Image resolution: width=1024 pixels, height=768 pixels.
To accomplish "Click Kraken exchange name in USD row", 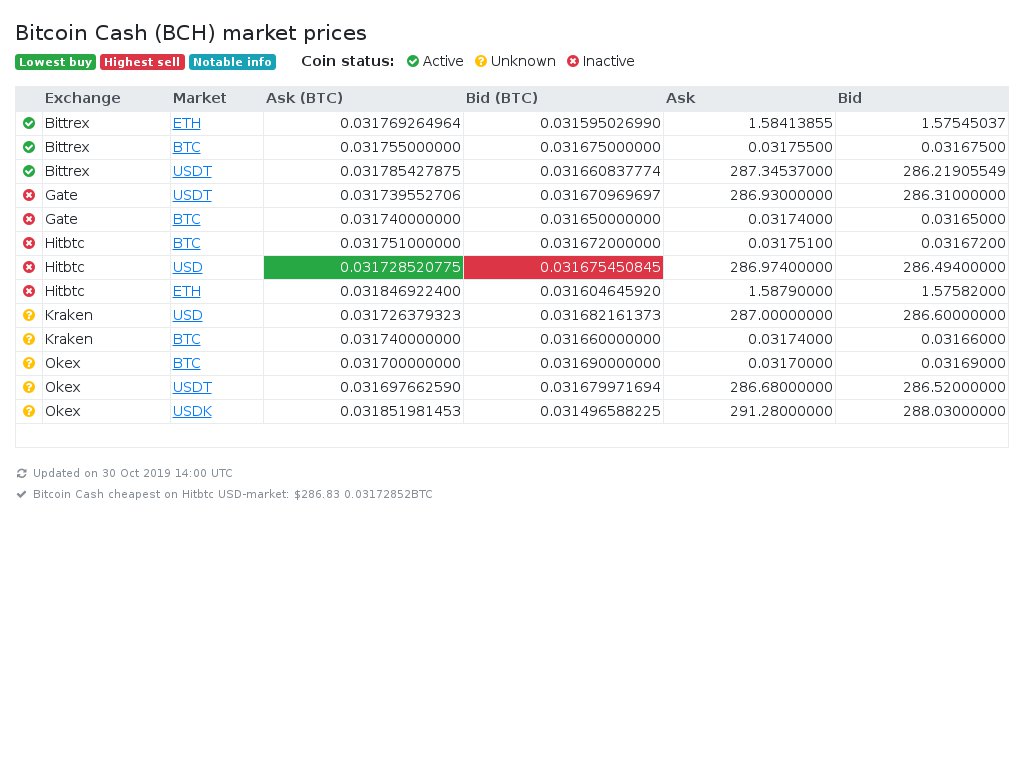I will pyautogui.click(x=69, y=315).
